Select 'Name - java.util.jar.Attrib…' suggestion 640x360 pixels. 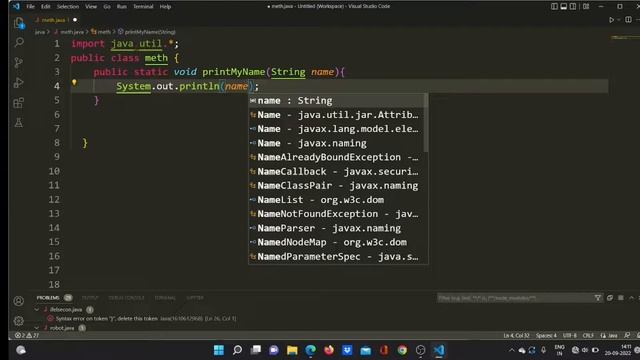(x=336, y=115)
